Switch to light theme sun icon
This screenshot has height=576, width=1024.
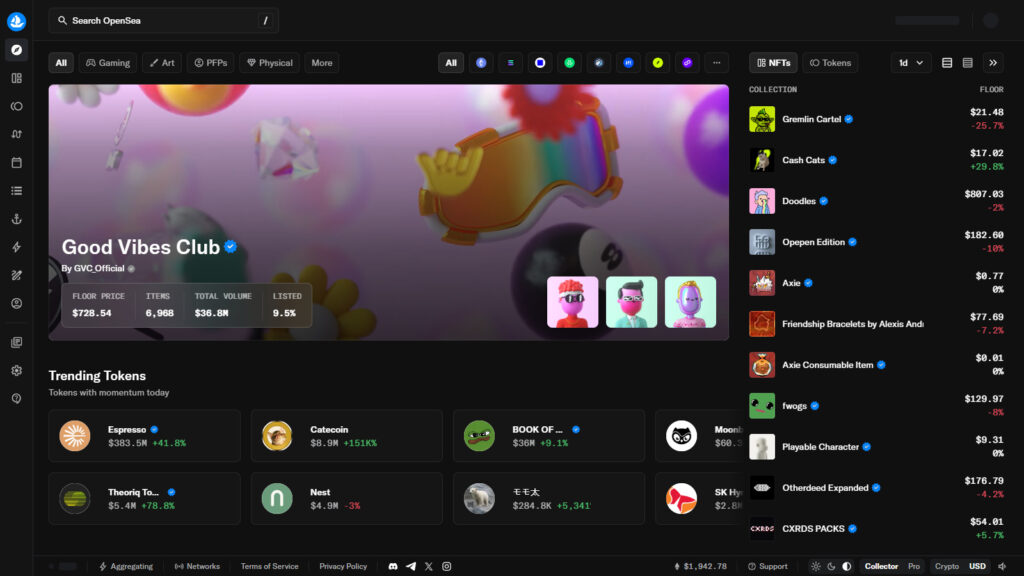(816, 566)
